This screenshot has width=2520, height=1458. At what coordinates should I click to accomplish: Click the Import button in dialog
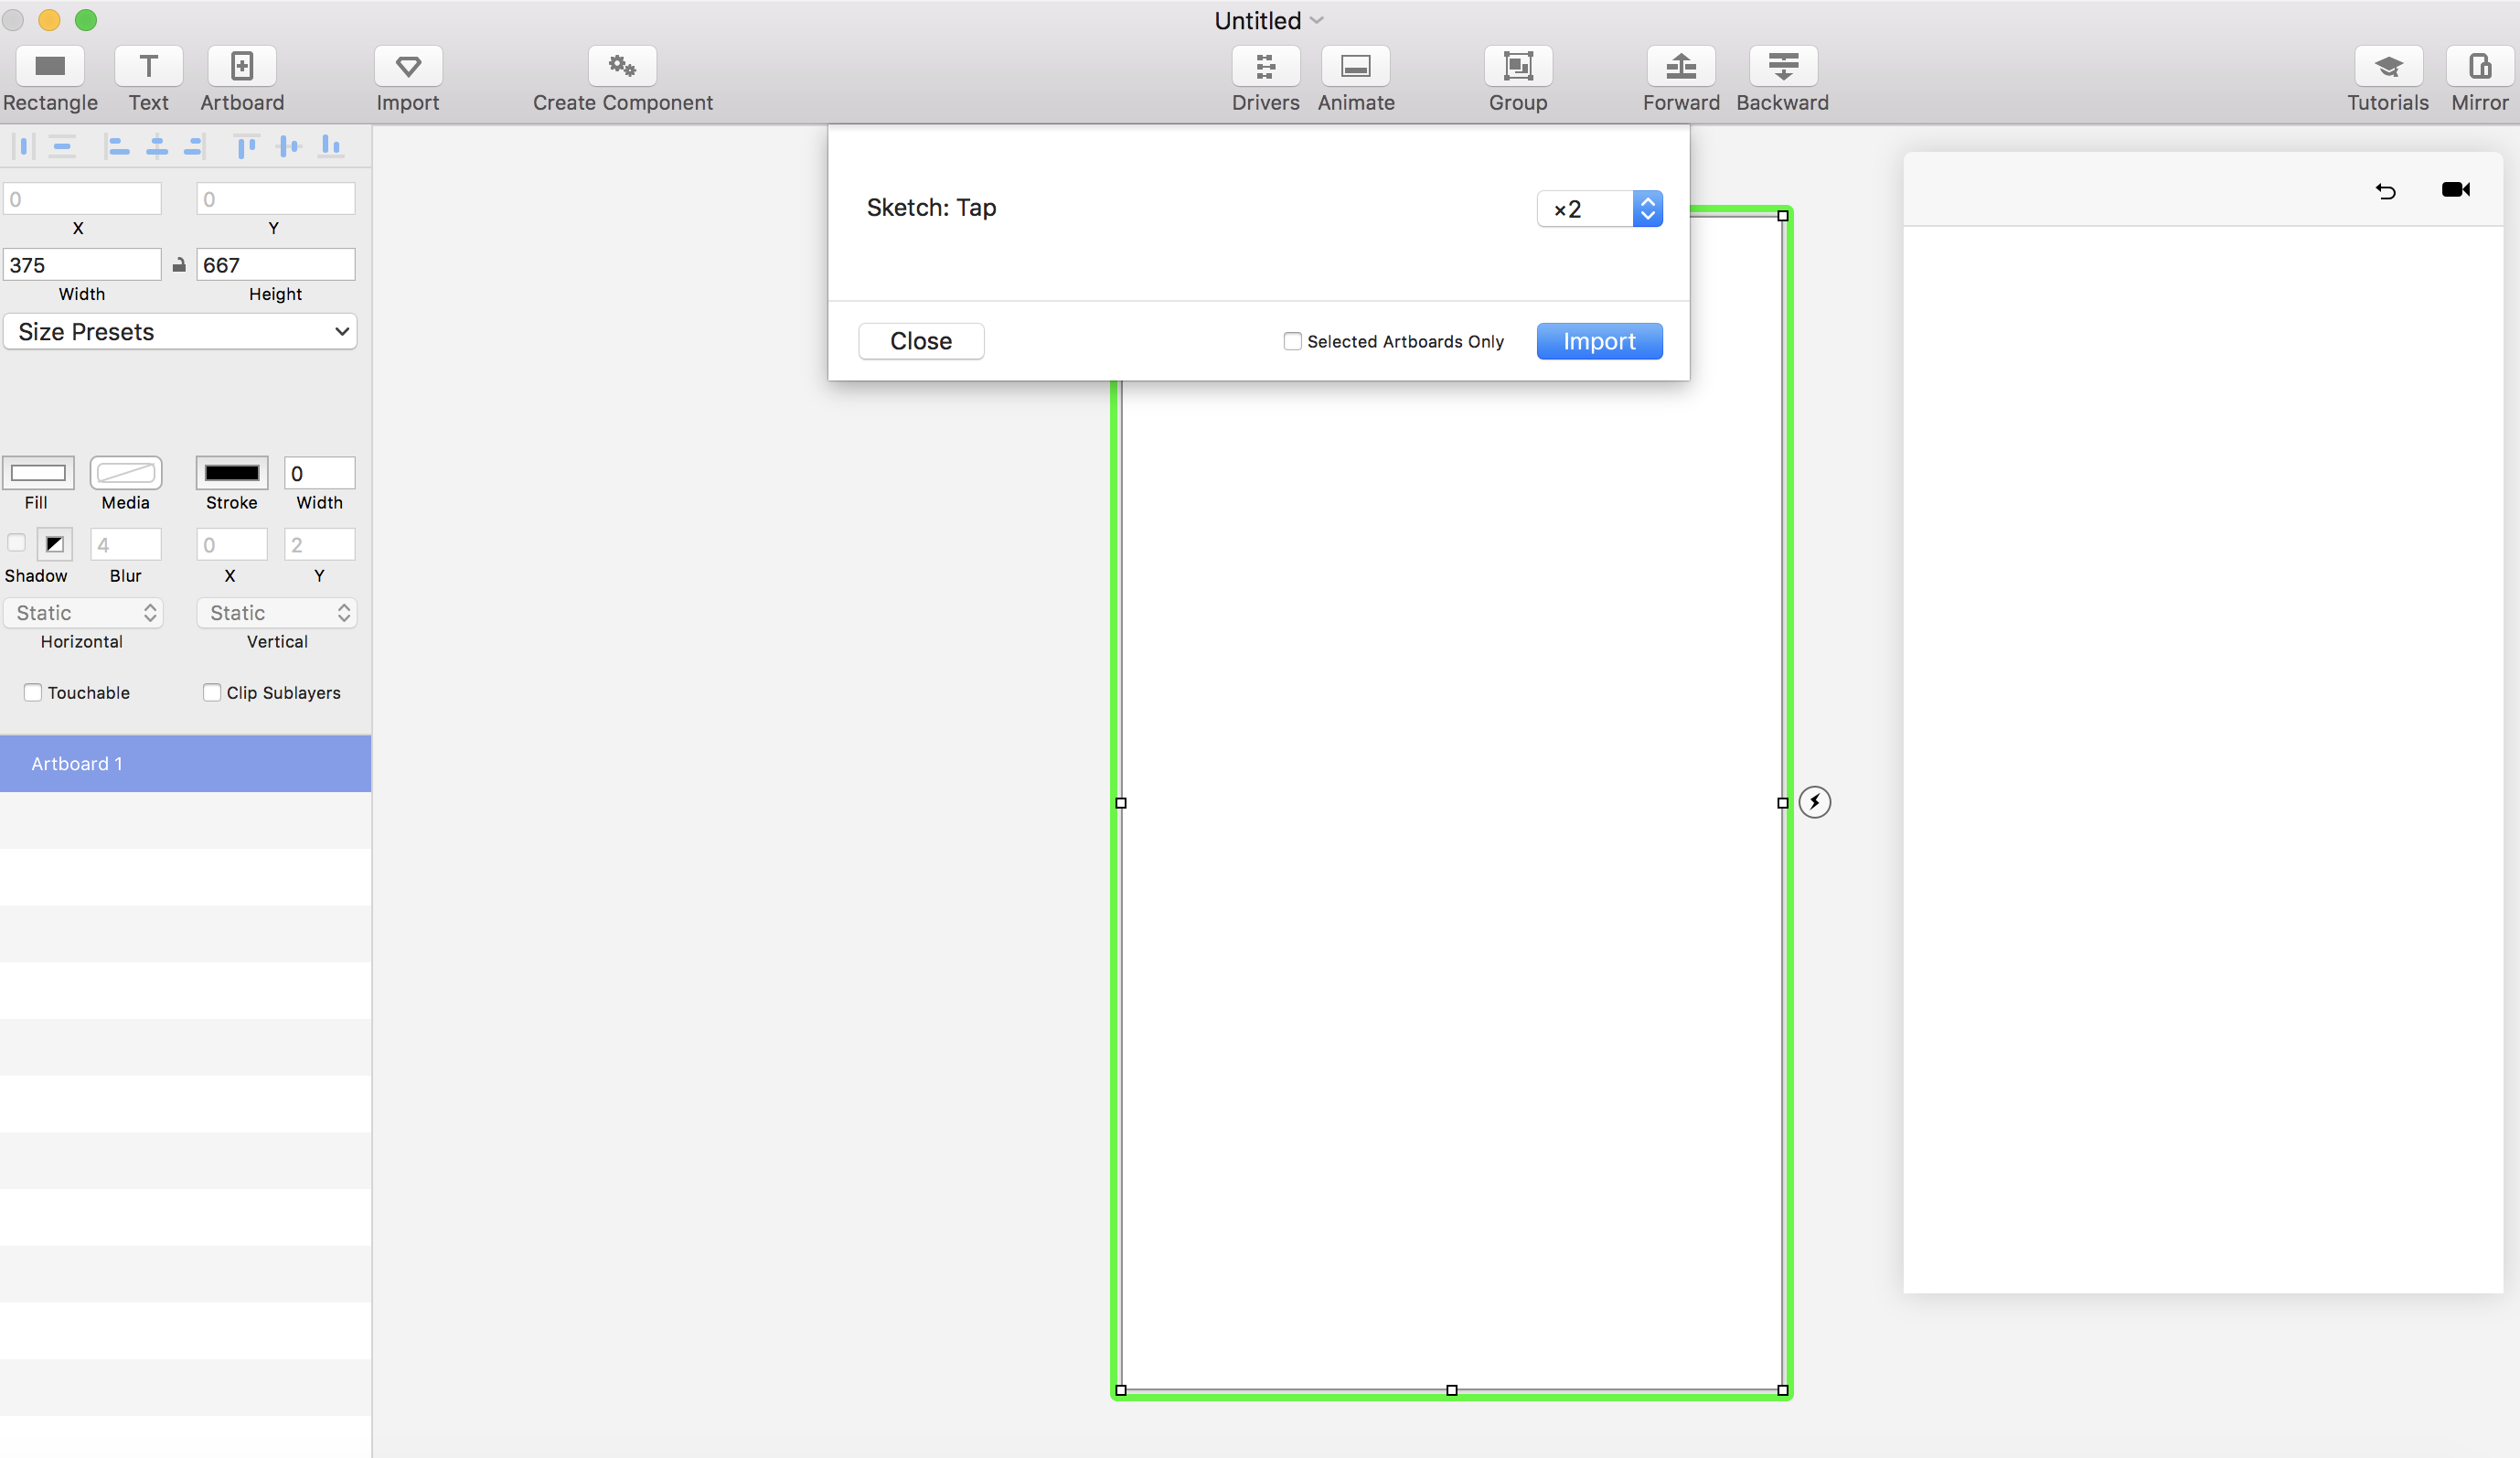click(1599, 342)
